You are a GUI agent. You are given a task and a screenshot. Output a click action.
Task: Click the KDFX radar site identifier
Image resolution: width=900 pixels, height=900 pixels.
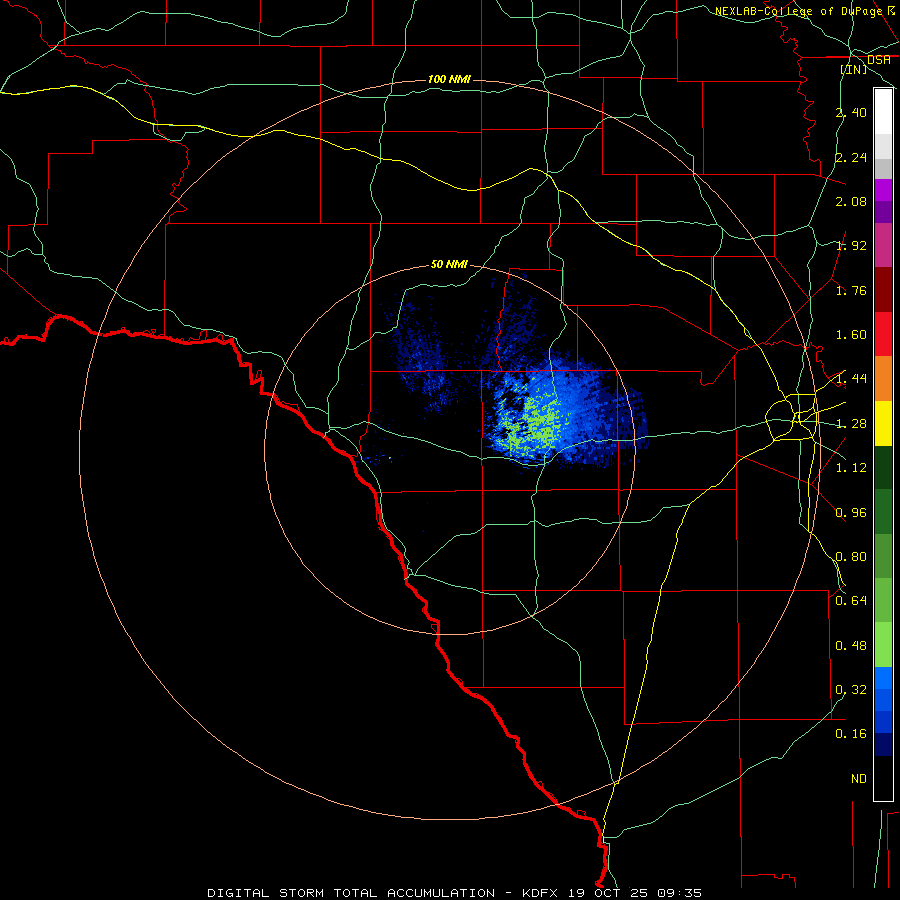click(x=542, y=893)
